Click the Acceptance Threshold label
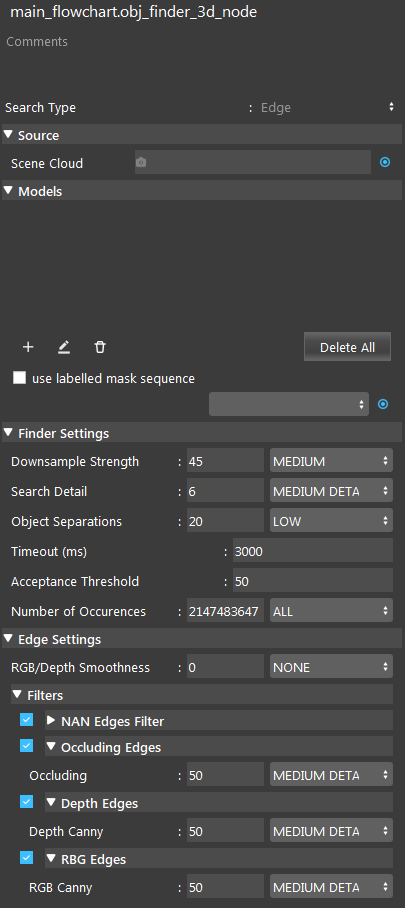Image resolution: width=405 pixels, height=908 pixels. tap(75, 581)
